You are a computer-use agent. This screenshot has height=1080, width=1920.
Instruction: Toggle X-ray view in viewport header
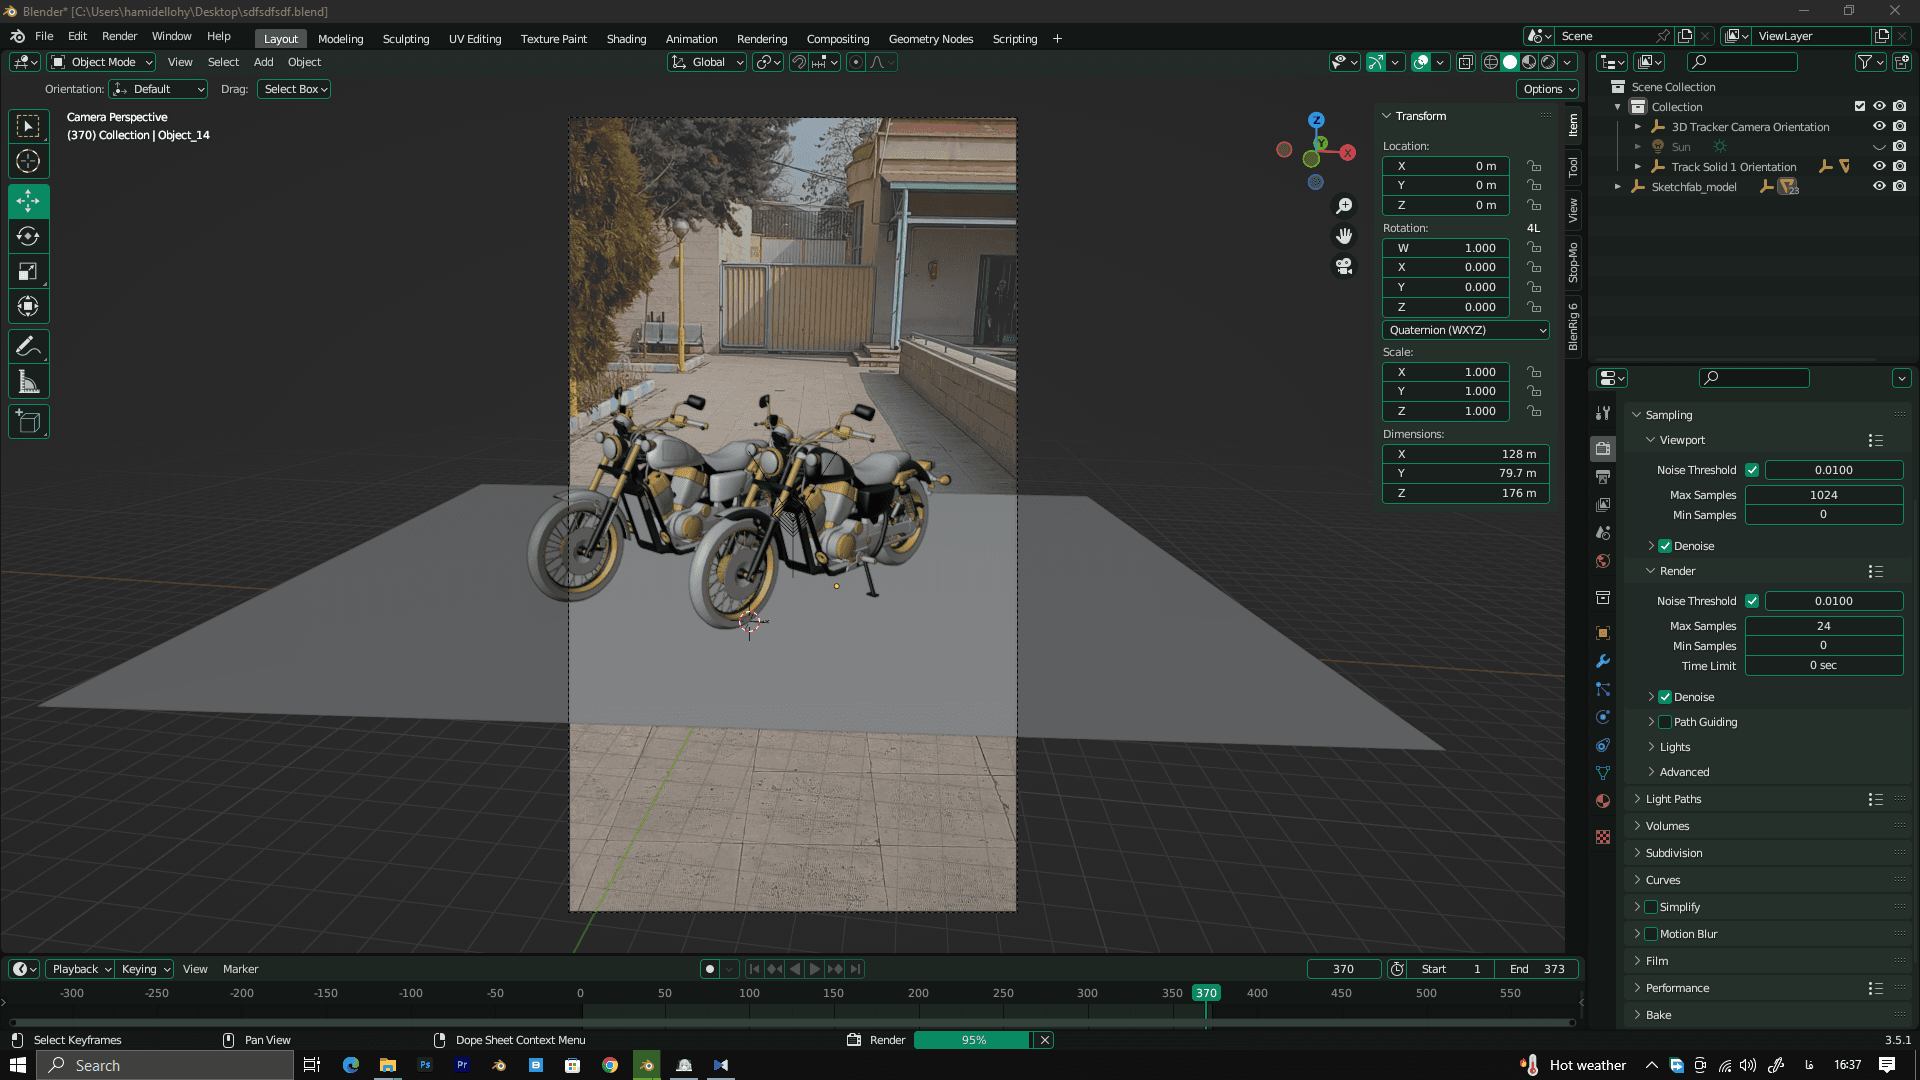pyautogui.click(x=1465, y=62)
